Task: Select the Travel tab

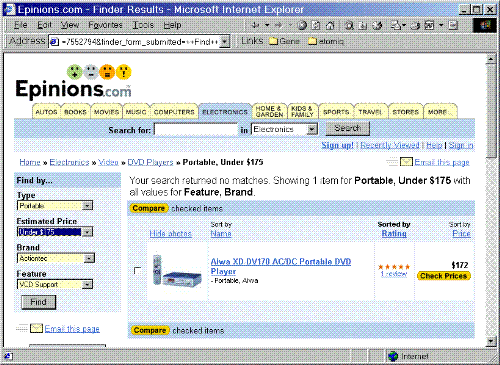Action: pyautogui.click(x=370, y=112)
